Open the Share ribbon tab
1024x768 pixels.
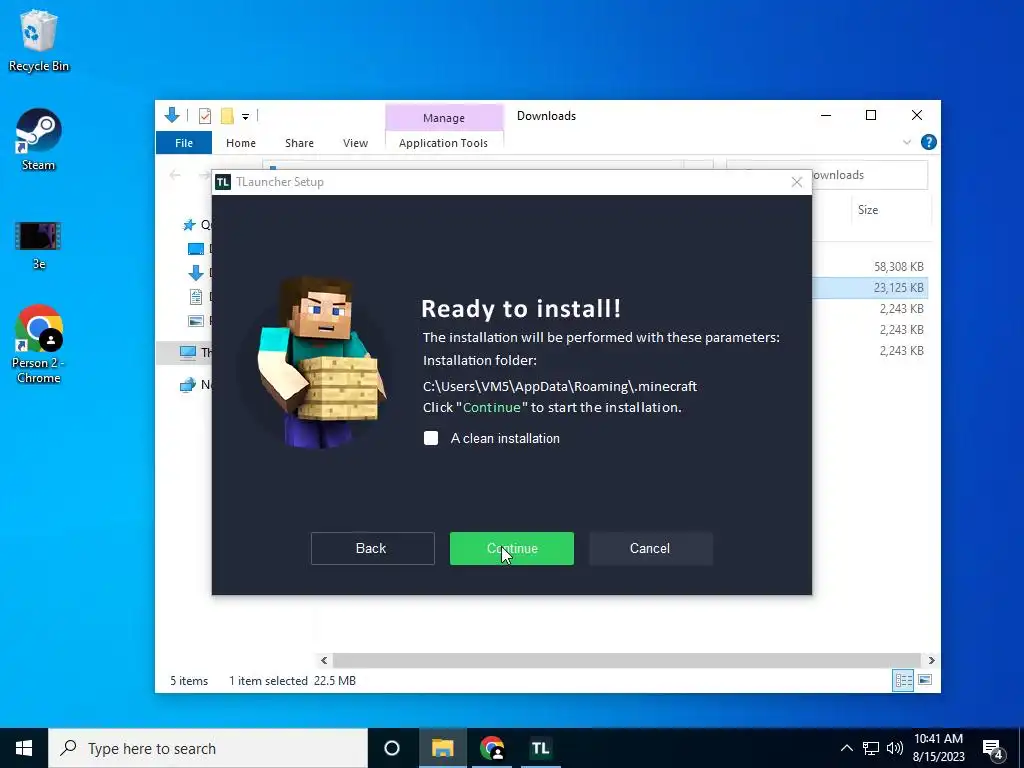coord(299,143)
